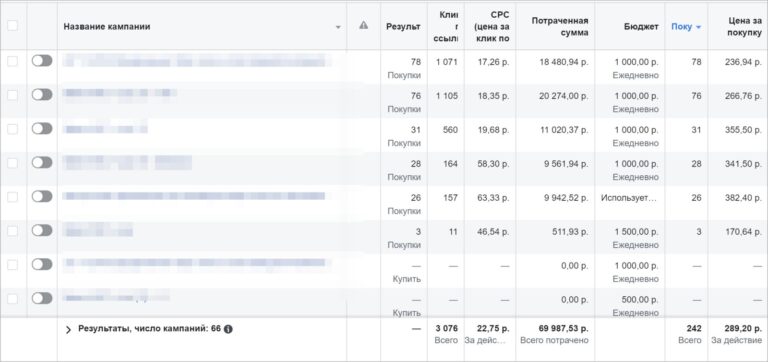Open the Поку column sort dropdown arrow
The height and width of the screenshot is (362, 768).
[698, 27]
